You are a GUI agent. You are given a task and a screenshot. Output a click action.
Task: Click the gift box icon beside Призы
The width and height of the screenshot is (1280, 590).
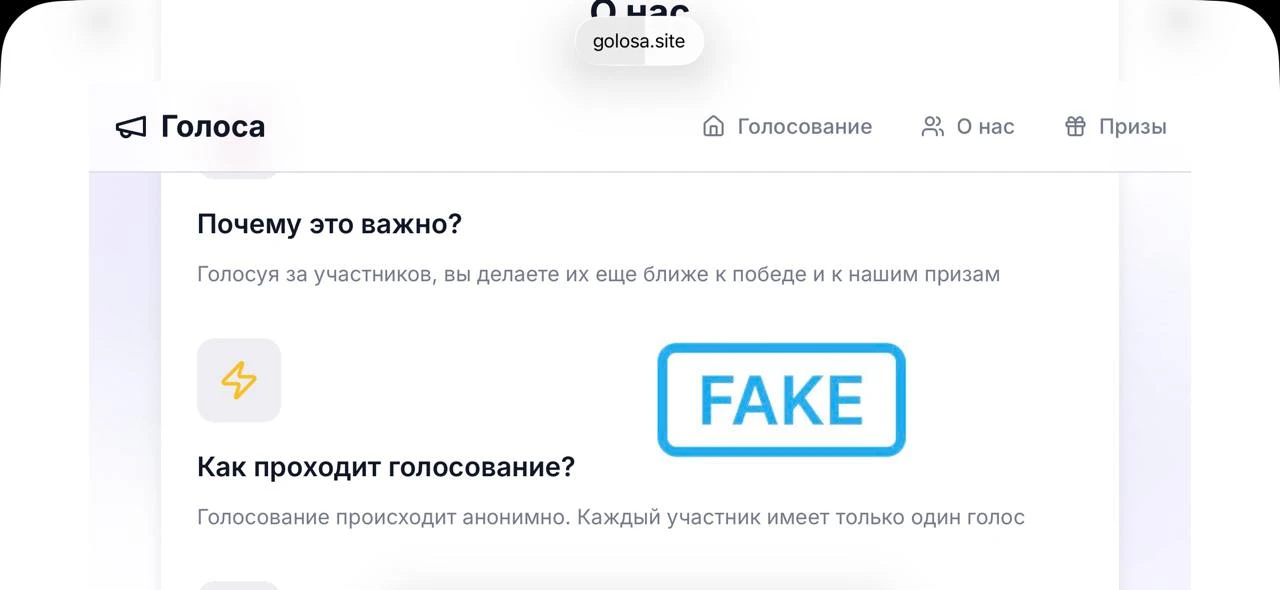(x=1075, y=126)
